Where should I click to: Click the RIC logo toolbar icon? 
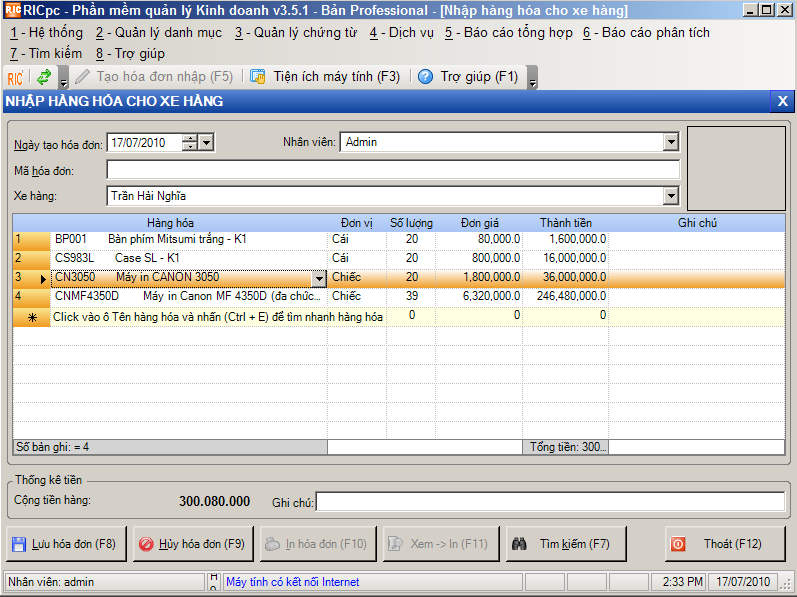(15, 77)
